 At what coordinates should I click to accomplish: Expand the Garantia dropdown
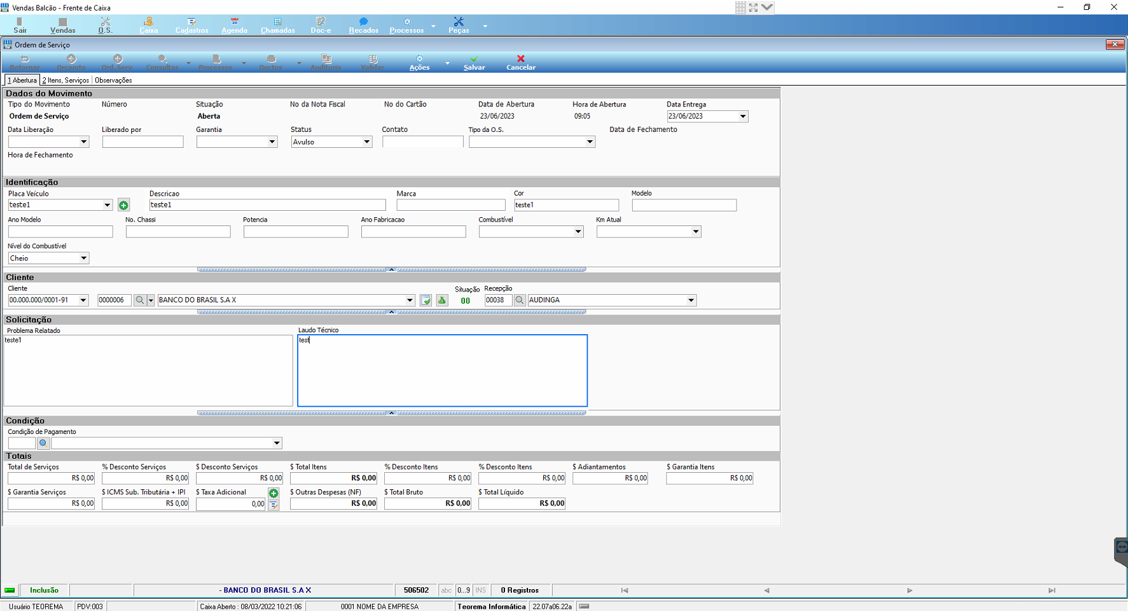pos(272,142)
